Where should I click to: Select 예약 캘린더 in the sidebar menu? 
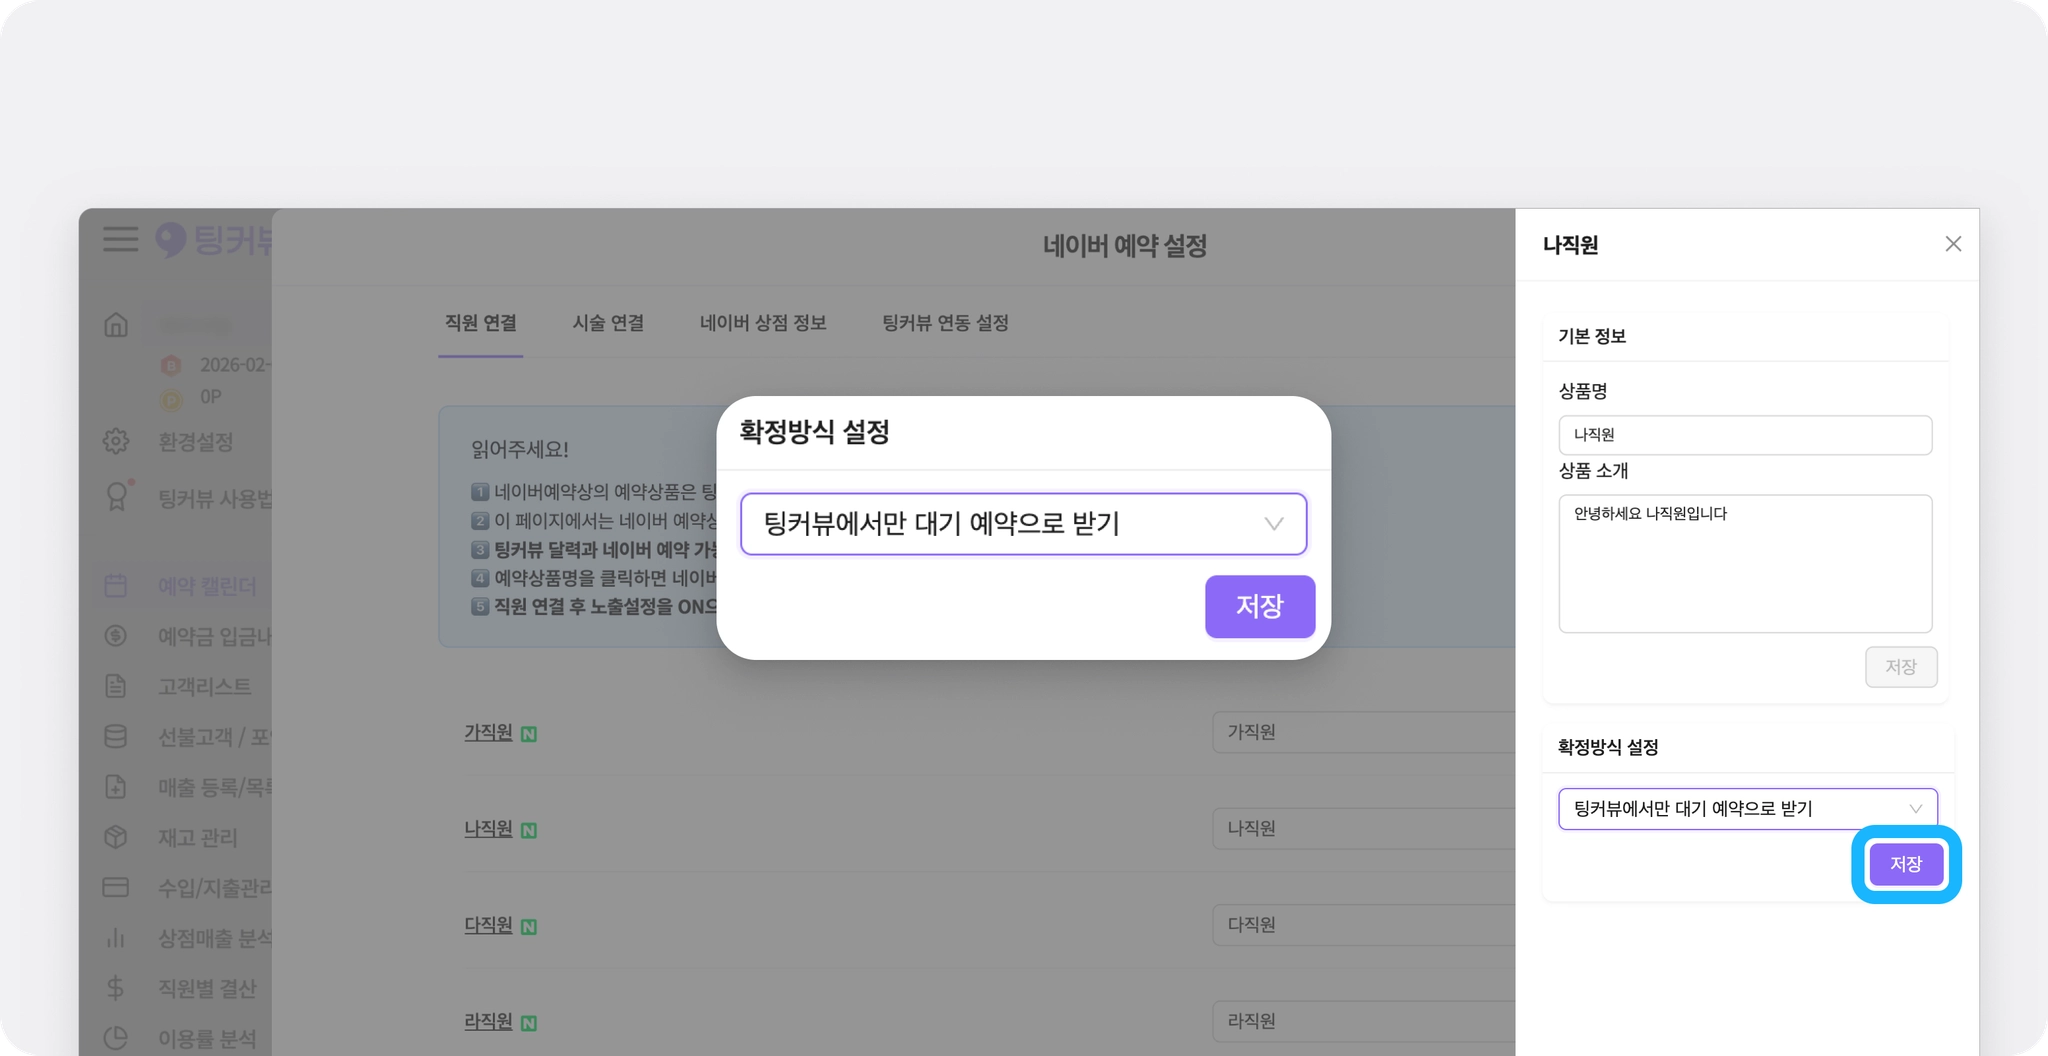pyautogui.click(x=207, y=586)
